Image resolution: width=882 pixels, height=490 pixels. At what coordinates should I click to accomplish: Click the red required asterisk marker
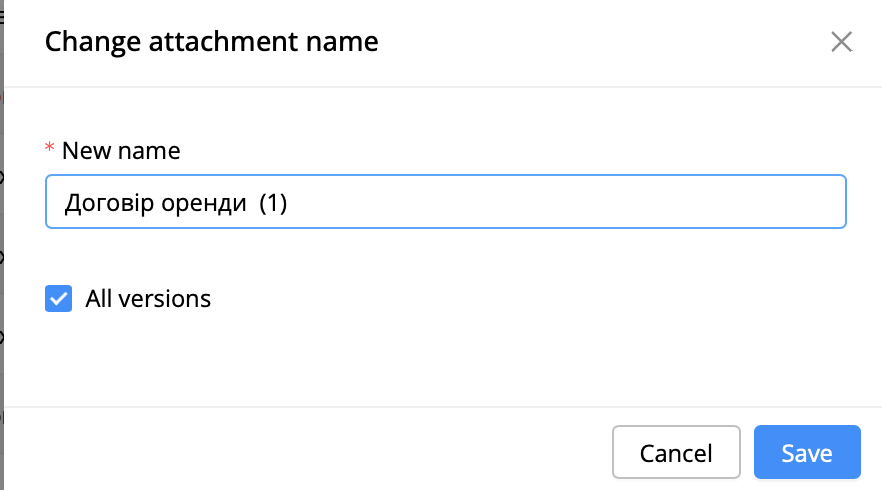coord(50,148)
